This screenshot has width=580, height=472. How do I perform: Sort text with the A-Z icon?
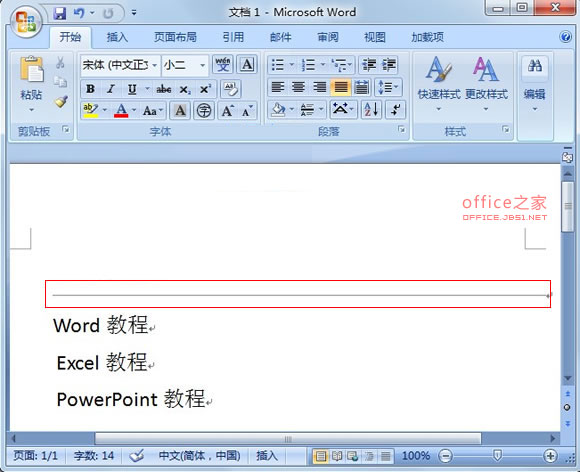(x=371, y=109)
